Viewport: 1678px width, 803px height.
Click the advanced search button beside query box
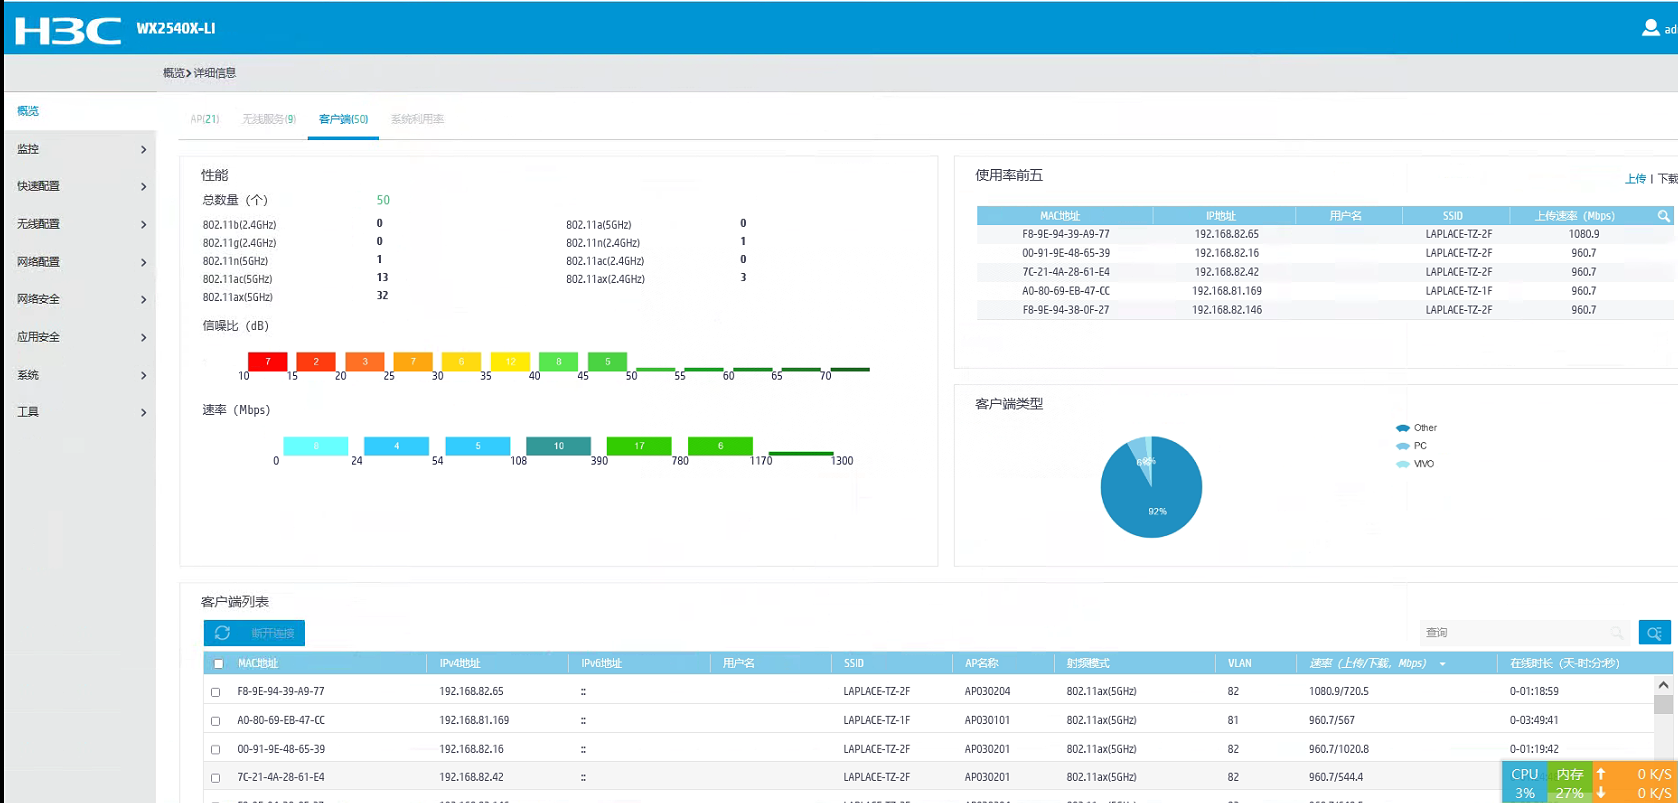(1654, 633)
